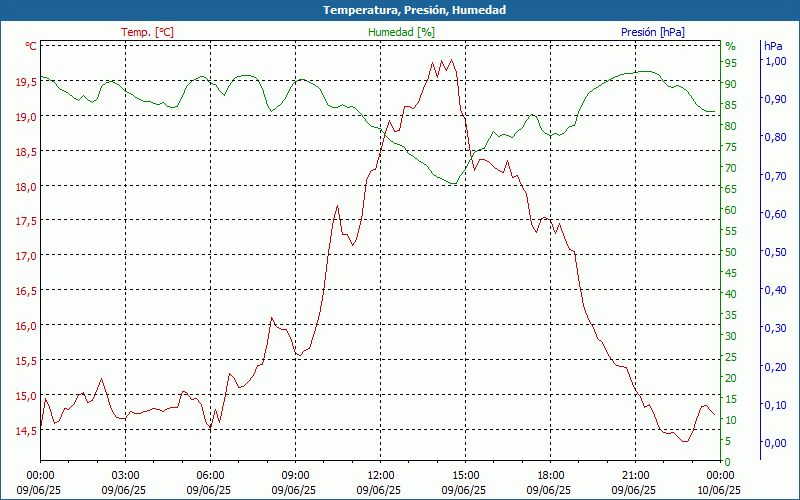Click the '0,90' pressure axis value

pos(775,99)
